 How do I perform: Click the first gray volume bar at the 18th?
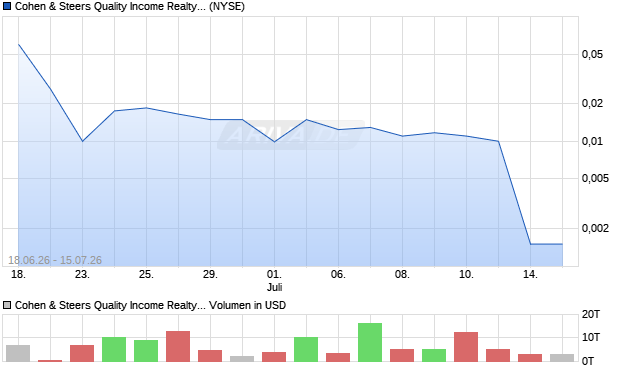point(18,353)
